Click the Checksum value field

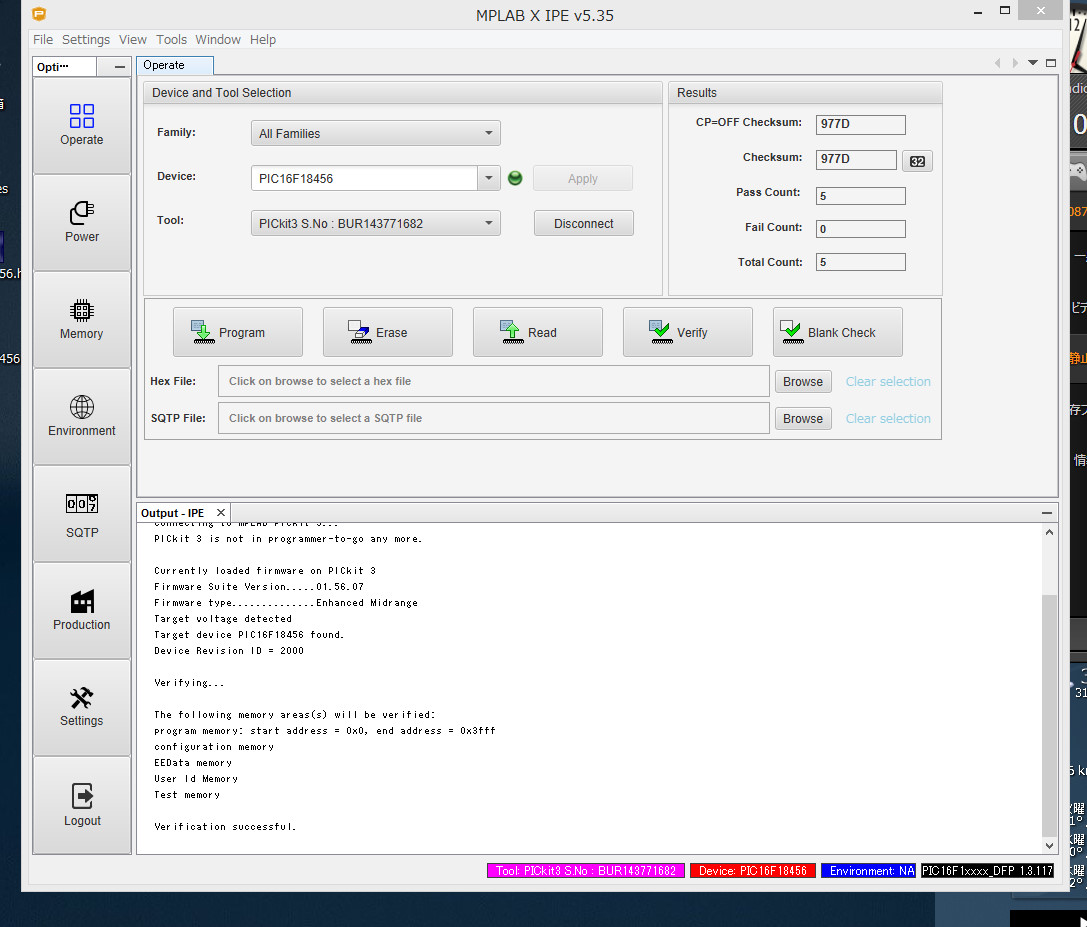[856, 159]
